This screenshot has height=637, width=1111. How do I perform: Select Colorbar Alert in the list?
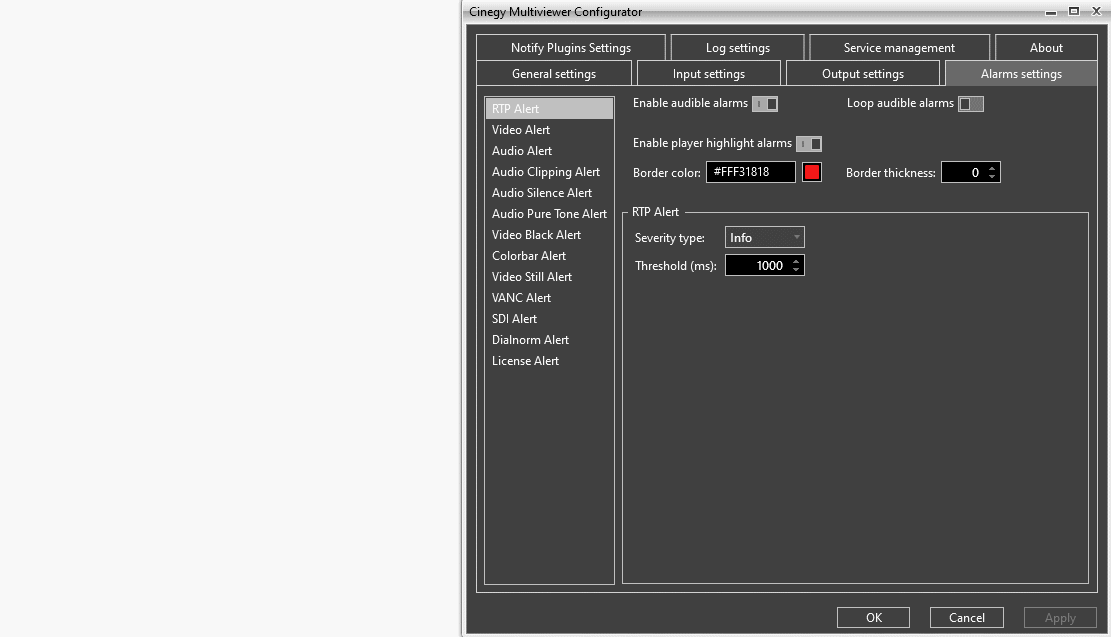point(549,256)
